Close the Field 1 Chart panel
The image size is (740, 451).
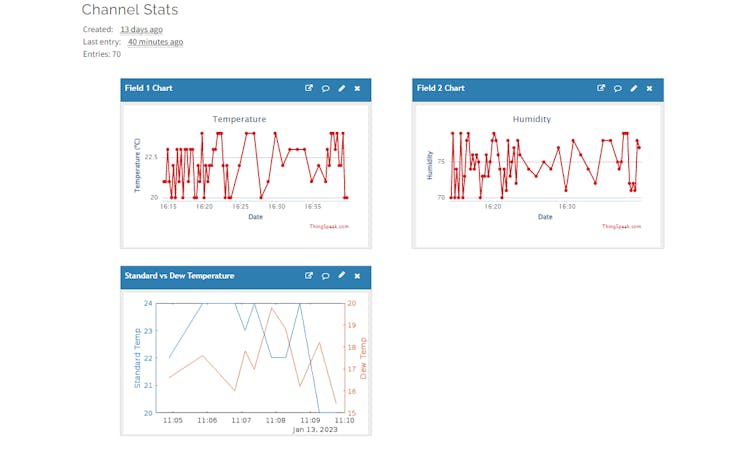click(x=358, y=88)
